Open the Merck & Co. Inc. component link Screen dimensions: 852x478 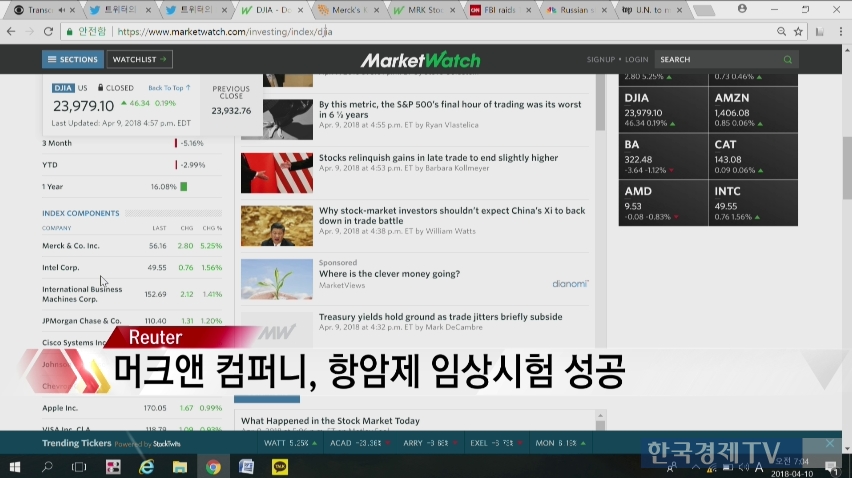(x=71, y=246)
